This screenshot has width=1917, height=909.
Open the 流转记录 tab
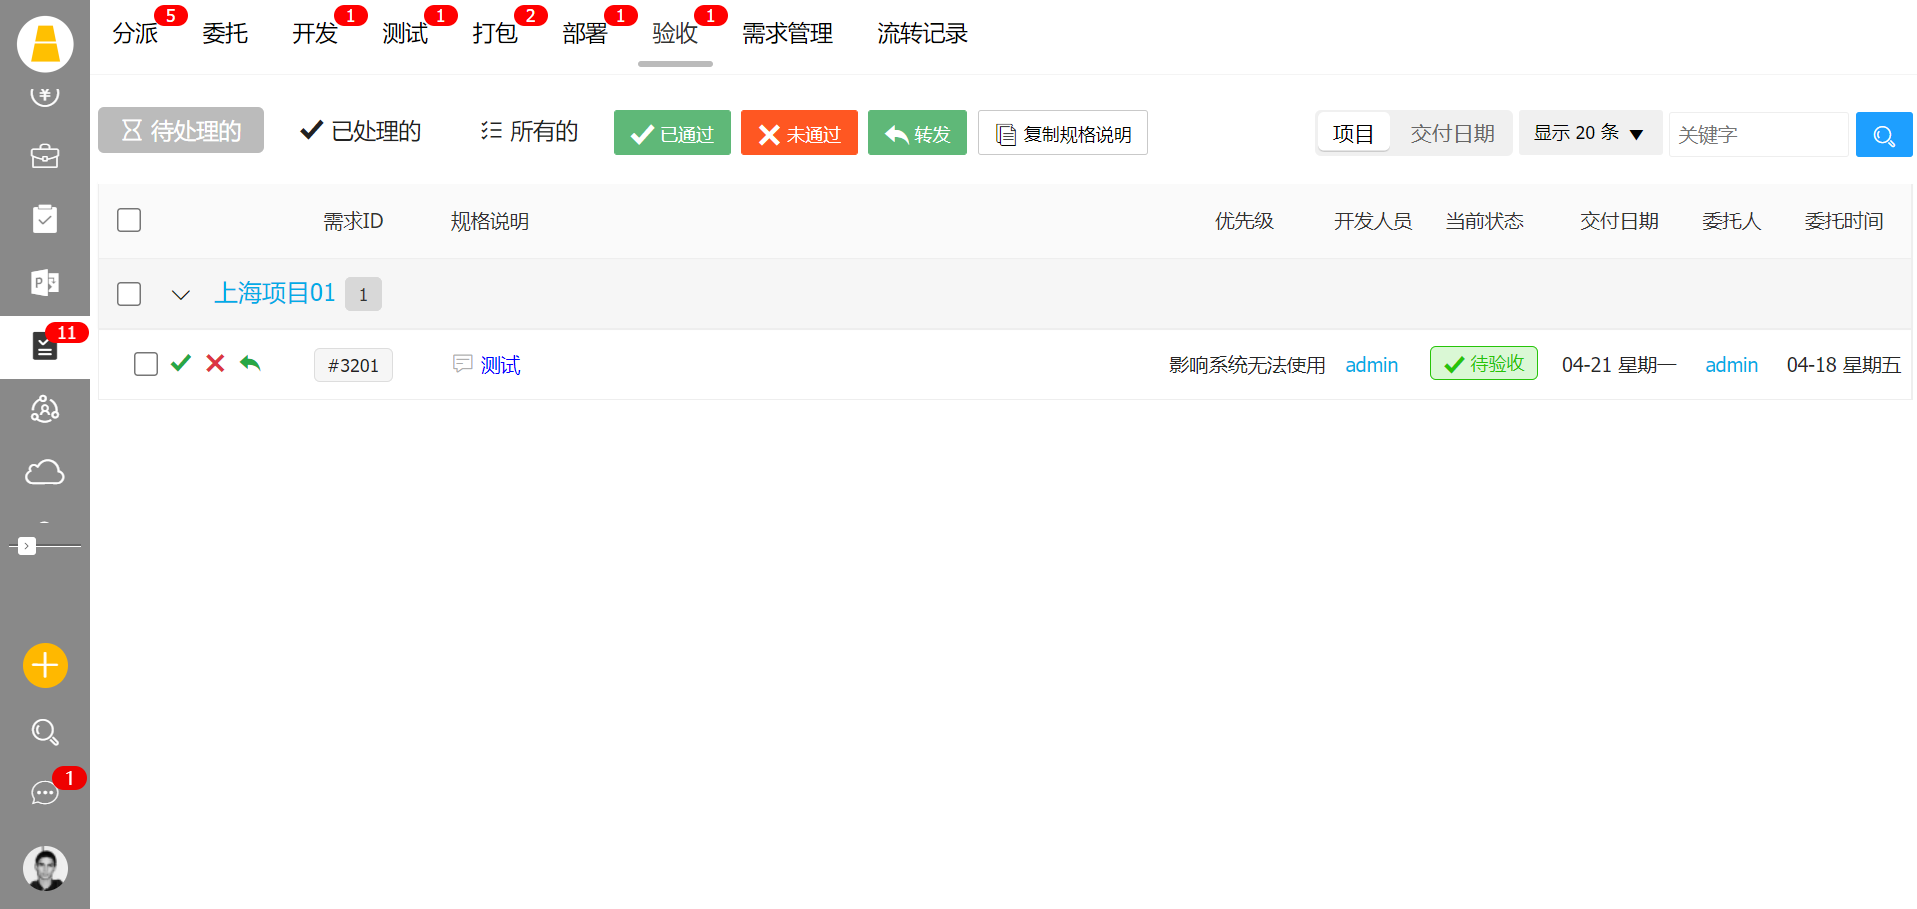tap(922, 34)
